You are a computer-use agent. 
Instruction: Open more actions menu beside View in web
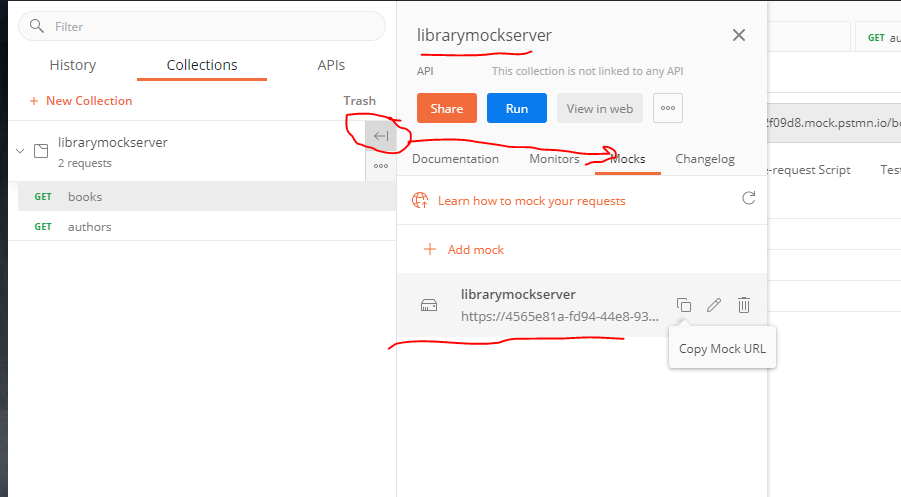[x=668, y=108]
